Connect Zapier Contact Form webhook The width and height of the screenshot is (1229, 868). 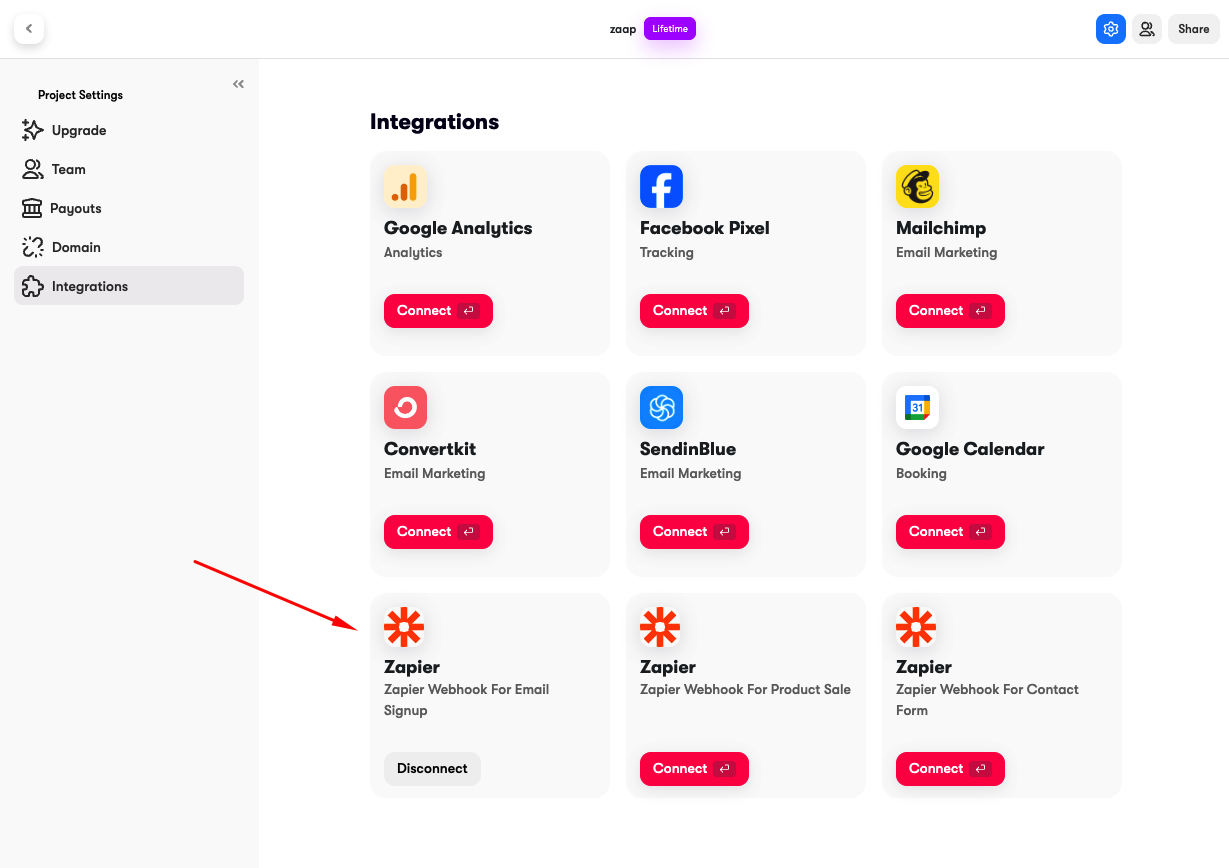[x=950, y=768]
